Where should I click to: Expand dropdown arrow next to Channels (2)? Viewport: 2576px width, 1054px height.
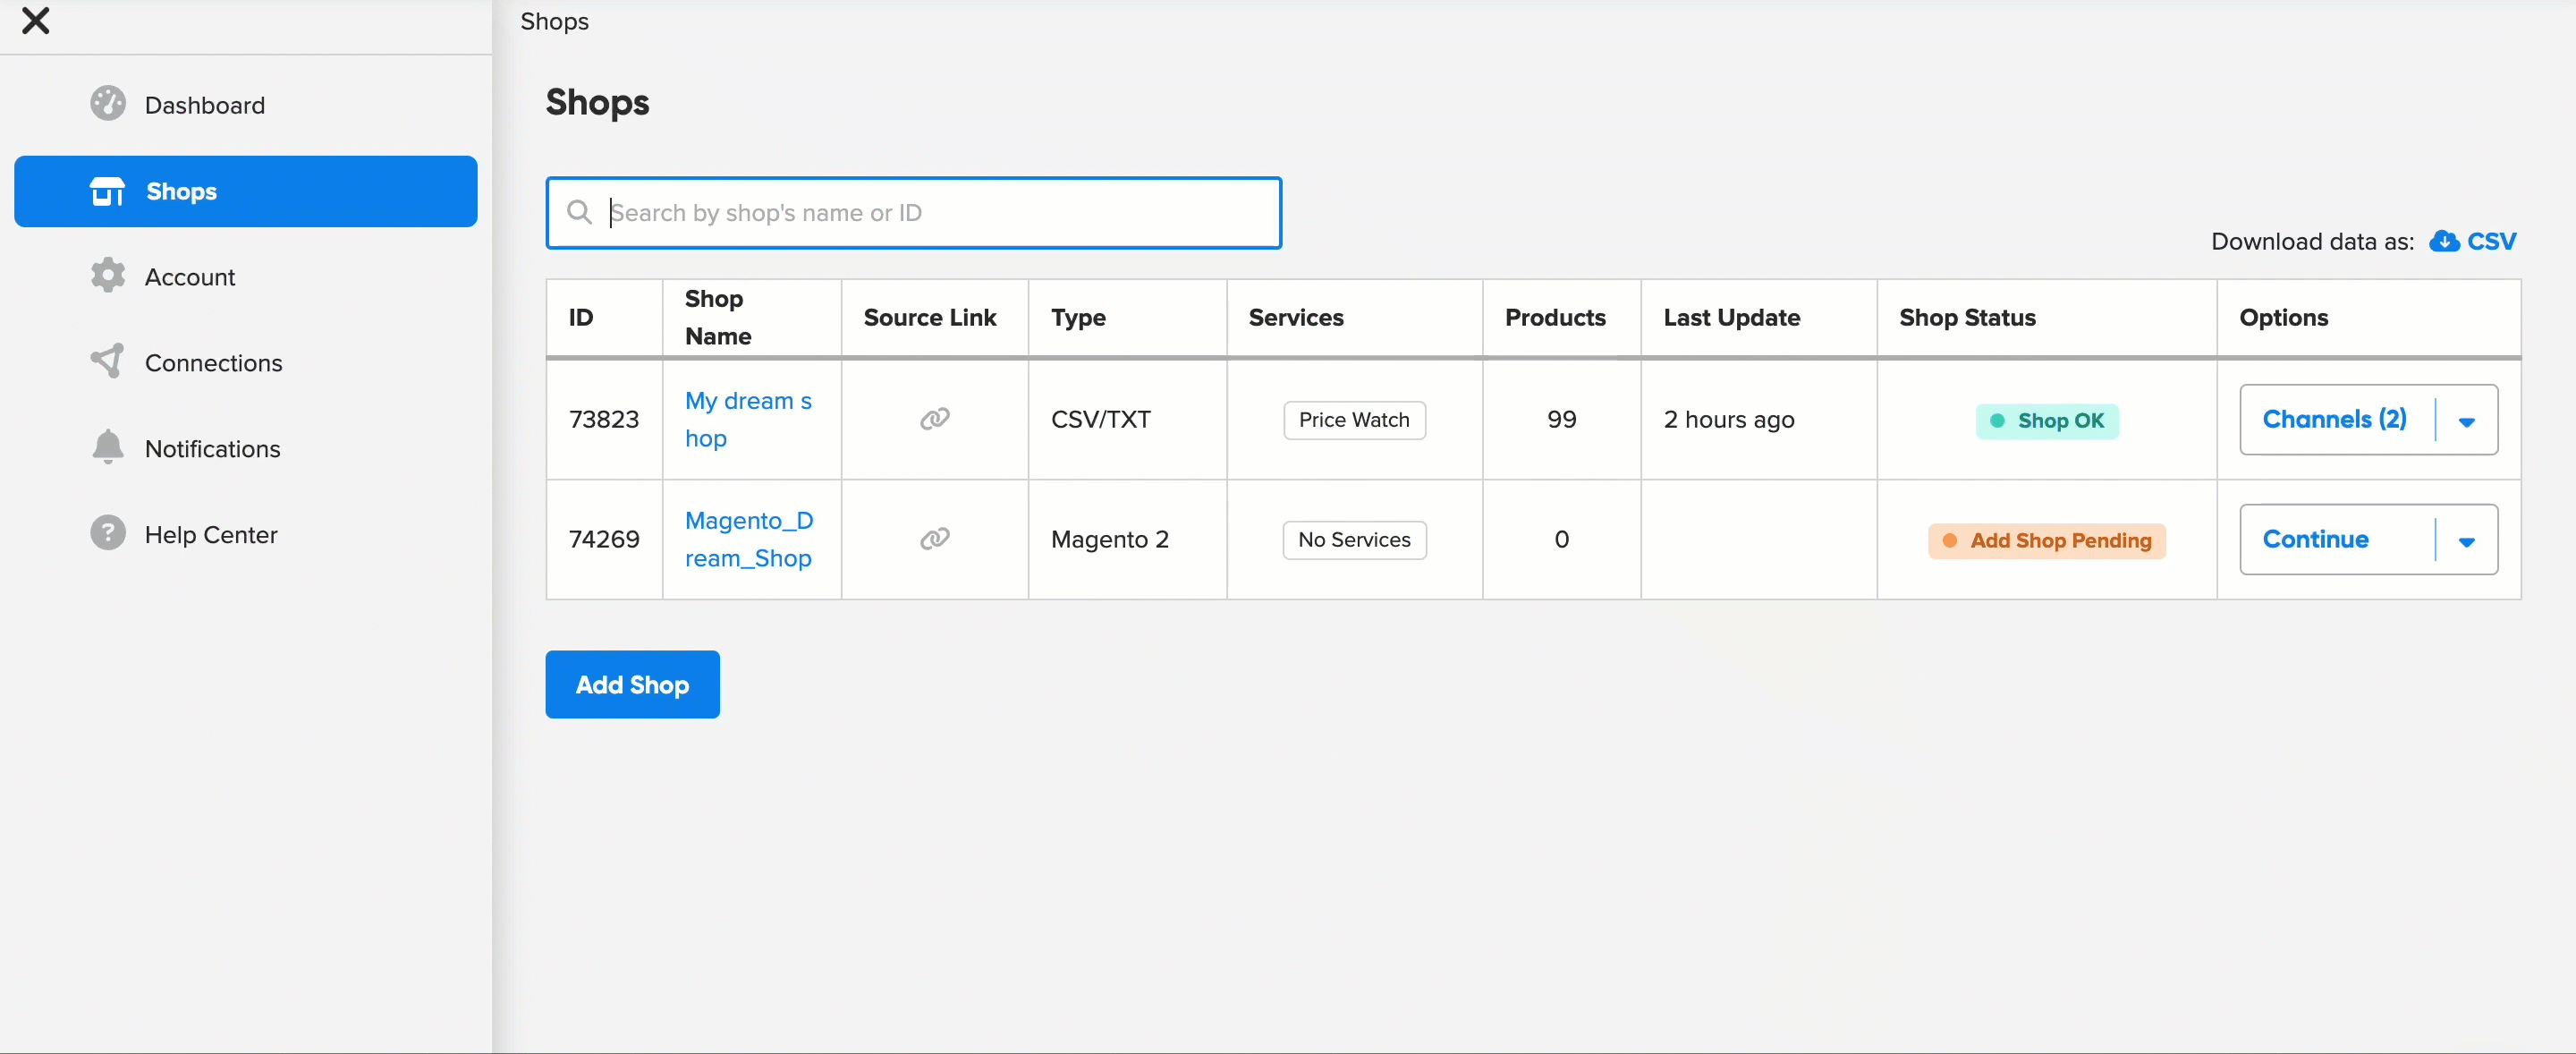(2467, 420)
